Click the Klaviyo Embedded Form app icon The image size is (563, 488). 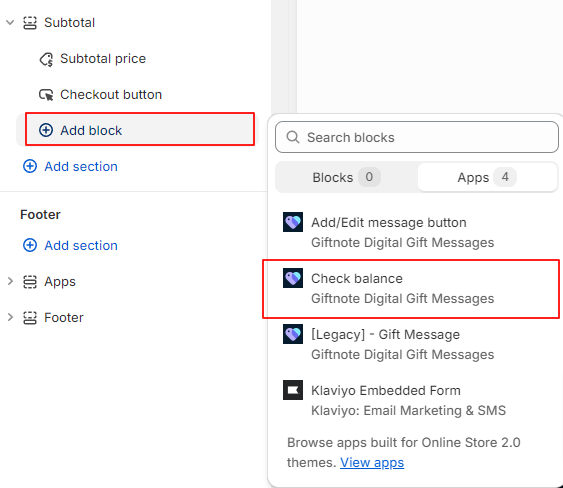point(293,390)
